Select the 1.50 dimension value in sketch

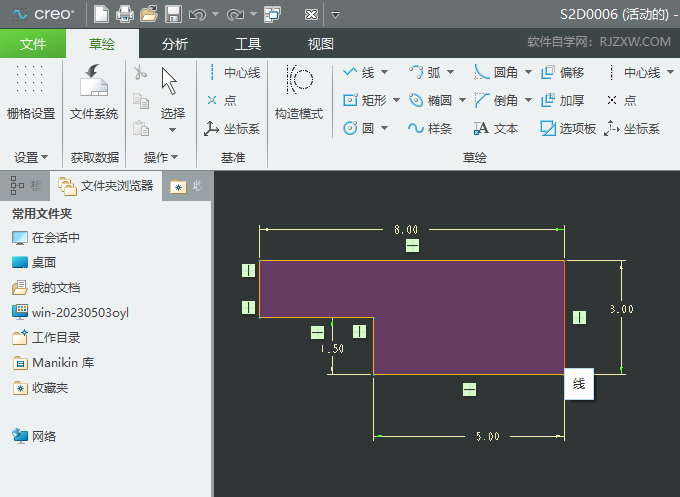point(333,349)
